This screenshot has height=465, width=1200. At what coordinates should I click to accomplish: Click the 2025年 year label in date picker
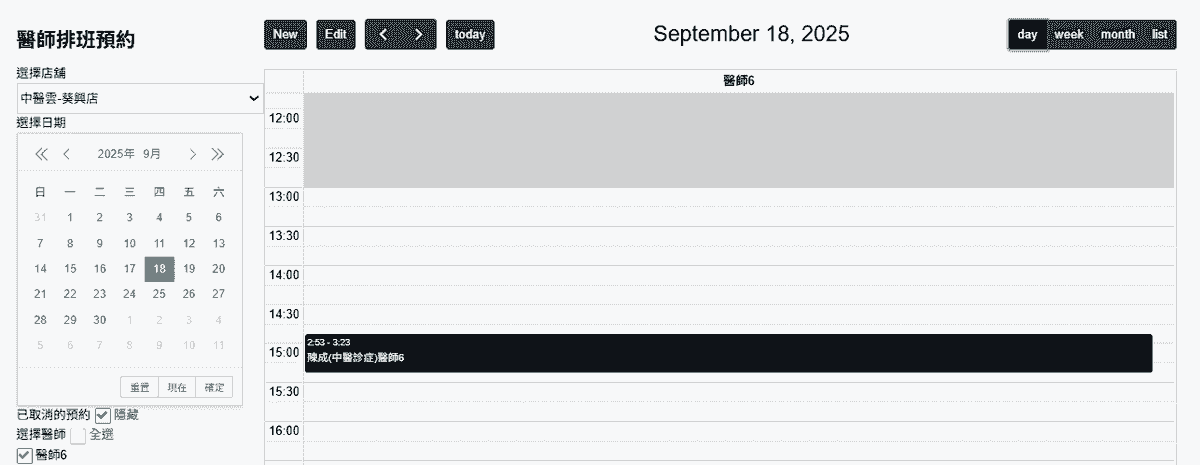click(115, 154)
